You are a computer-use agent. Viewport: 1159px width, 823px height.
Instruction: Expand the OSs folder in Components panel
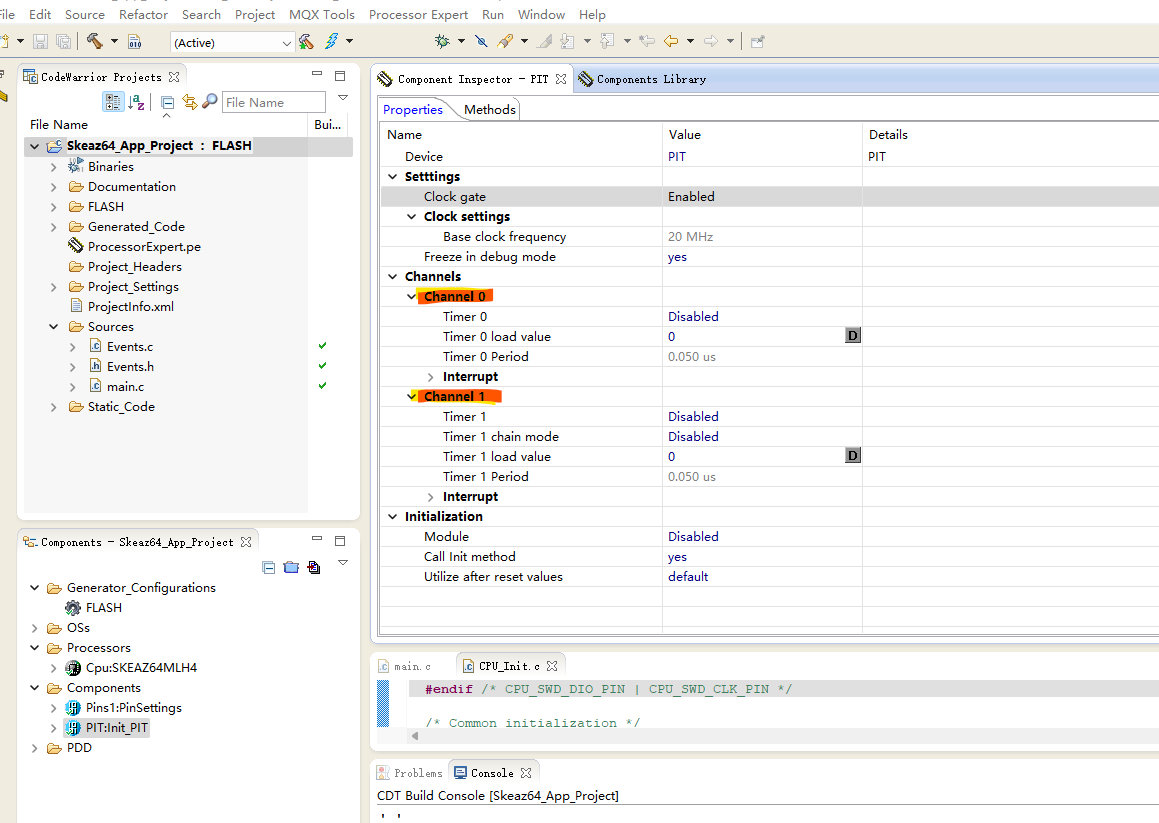tap(33, 627)
